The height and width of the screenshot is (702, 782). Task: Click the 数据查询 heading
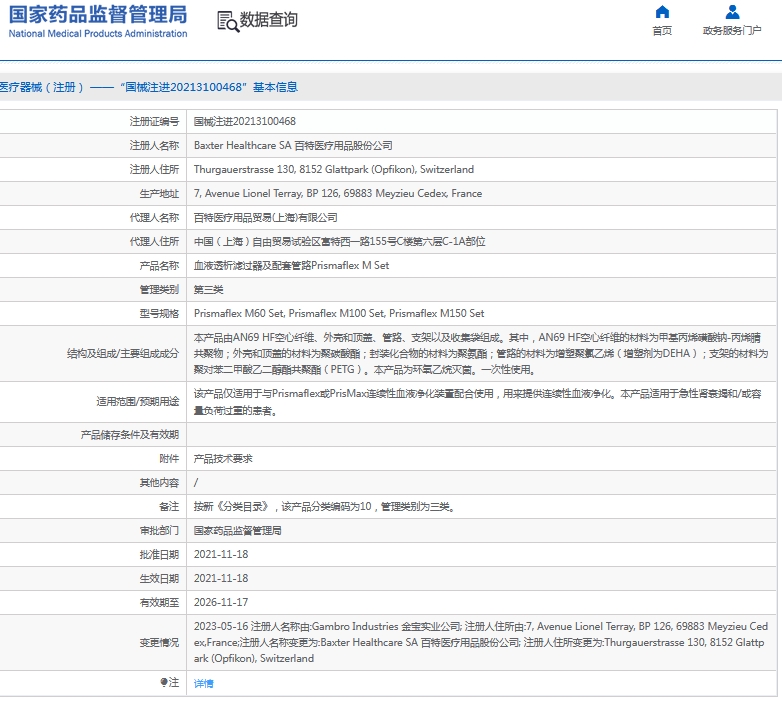[269, 20]
